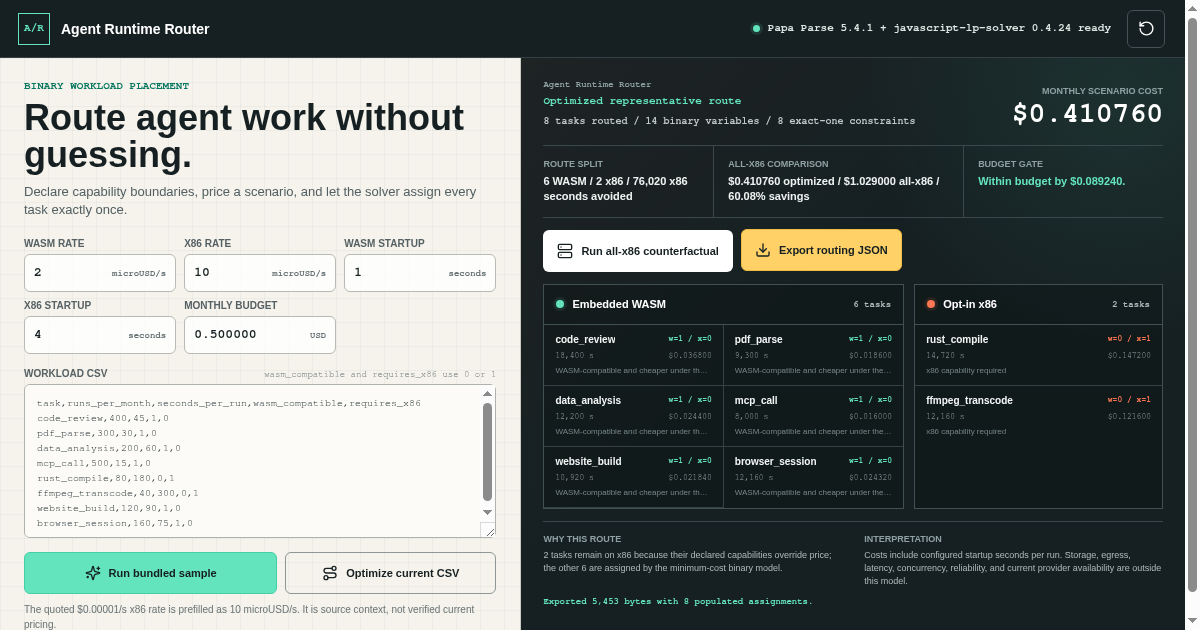
Task: Focus the x86 rate input field
Action: pos(260,273)
